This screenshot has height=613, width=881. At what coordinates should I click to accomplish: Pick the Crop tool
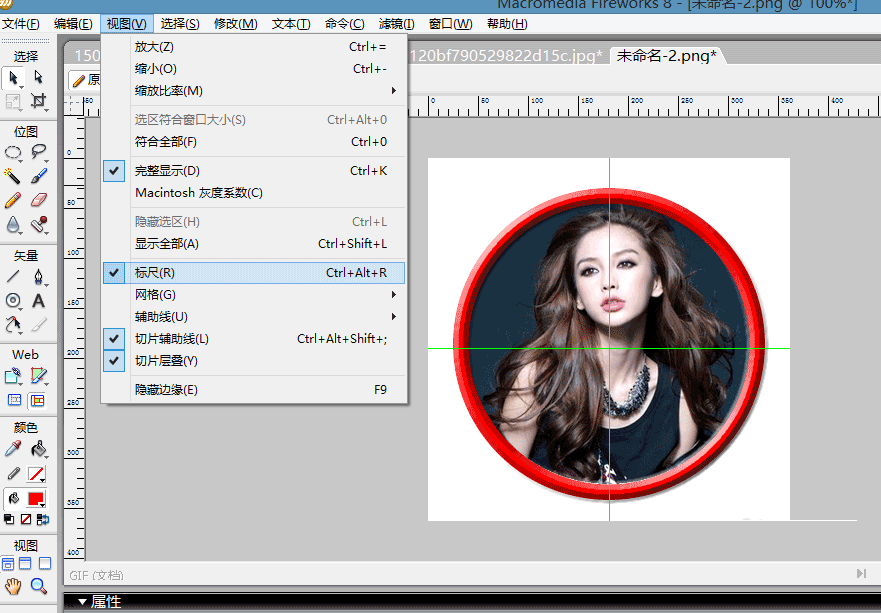(x=39, y=101)
